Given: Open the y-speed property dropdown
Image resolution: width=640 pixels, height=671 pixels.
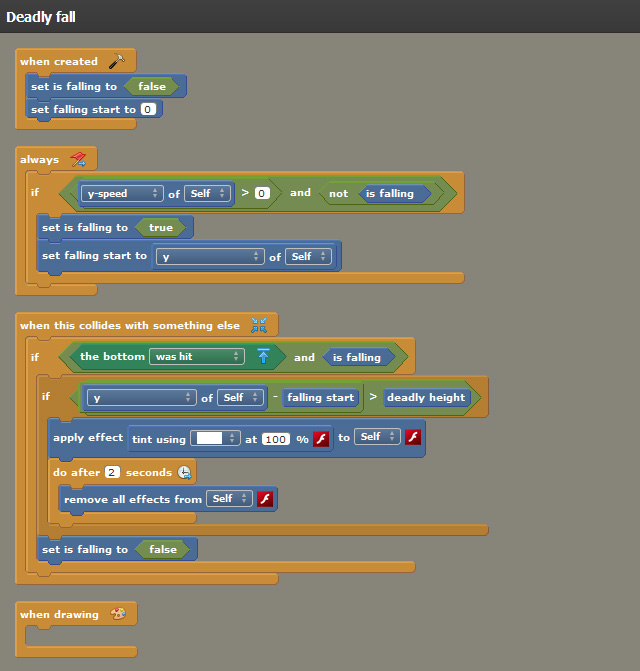Looking at the screenshot, I should click(x=122, y=193).
